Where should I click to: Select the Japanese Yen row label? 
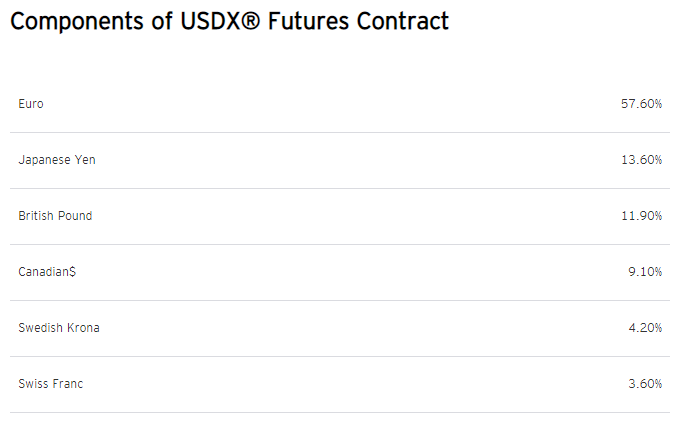coord(57,160)
